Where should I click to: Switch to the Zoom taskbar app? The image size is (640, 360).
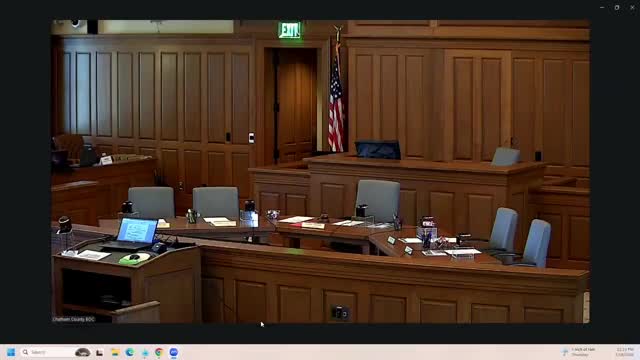click(173, 352)
